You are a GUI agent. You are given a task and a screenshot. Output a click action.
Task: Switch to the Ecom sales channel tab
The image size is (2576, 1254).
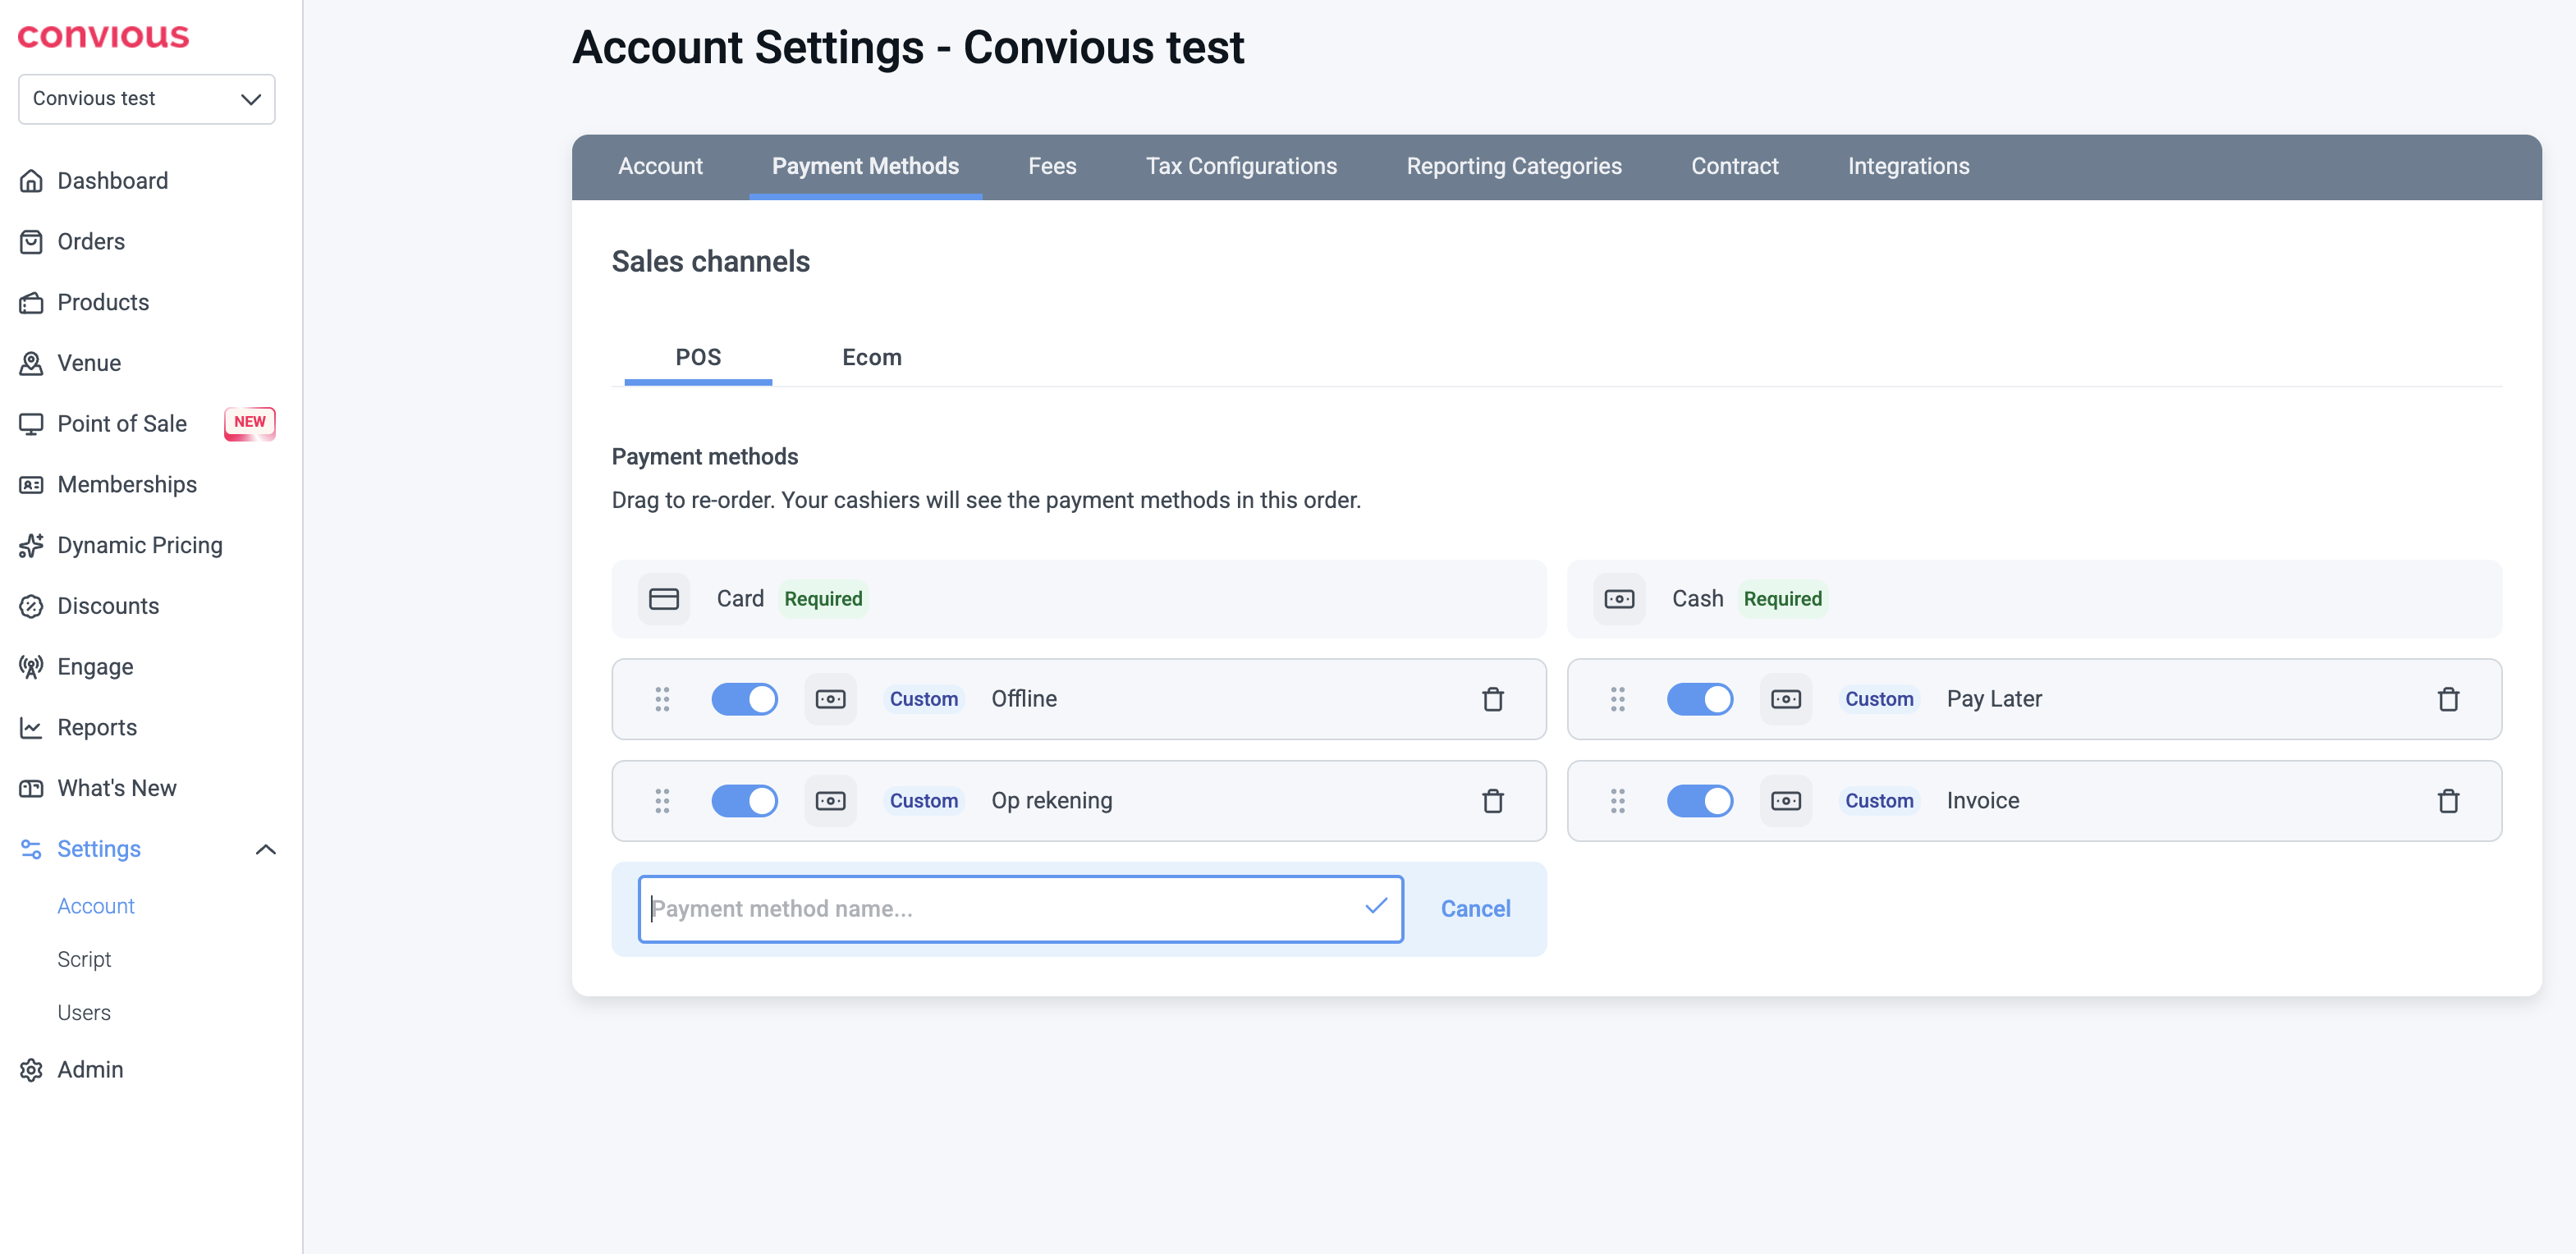[x=872, y=357]
